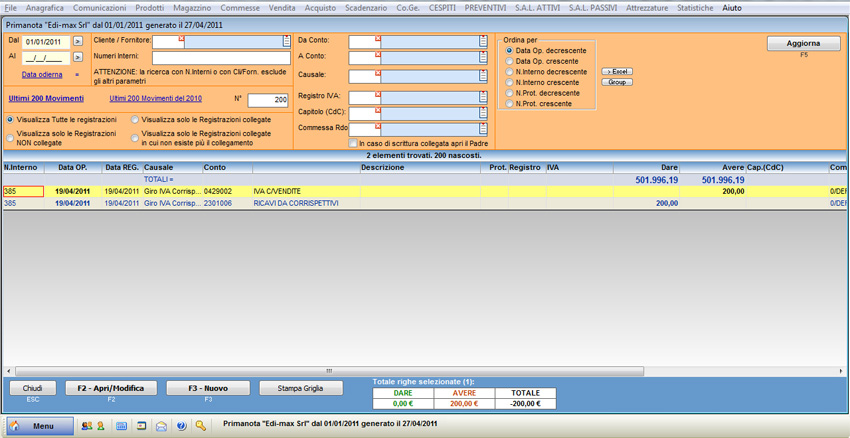
Task: Open the Scadenzario menu
Action: pyautogui.click(x=365, y=7)
